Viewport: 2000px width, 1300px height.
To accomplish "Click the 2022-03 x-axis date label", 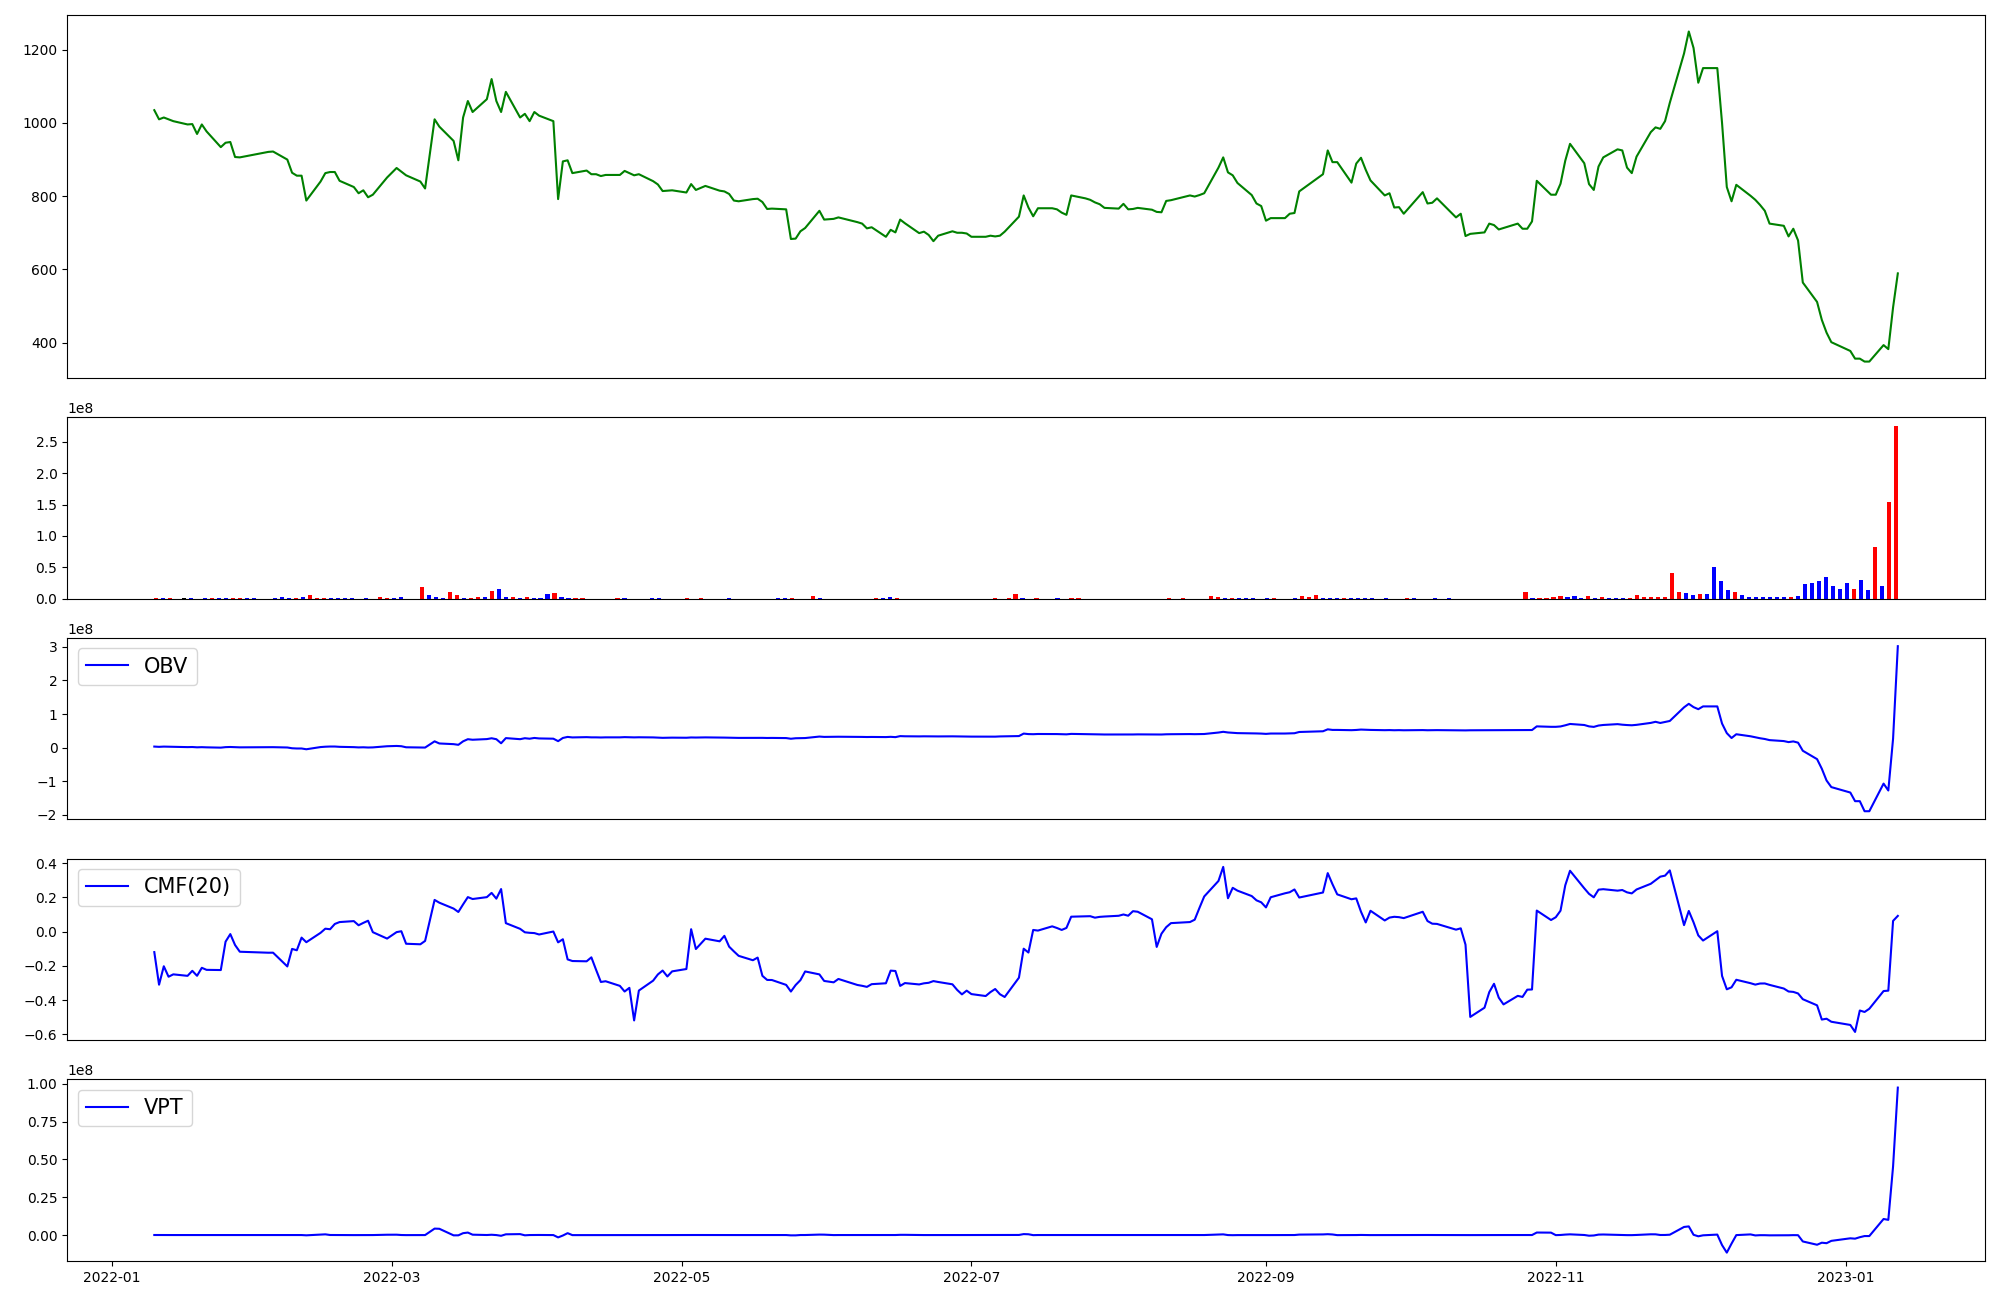I will 392,1277.
